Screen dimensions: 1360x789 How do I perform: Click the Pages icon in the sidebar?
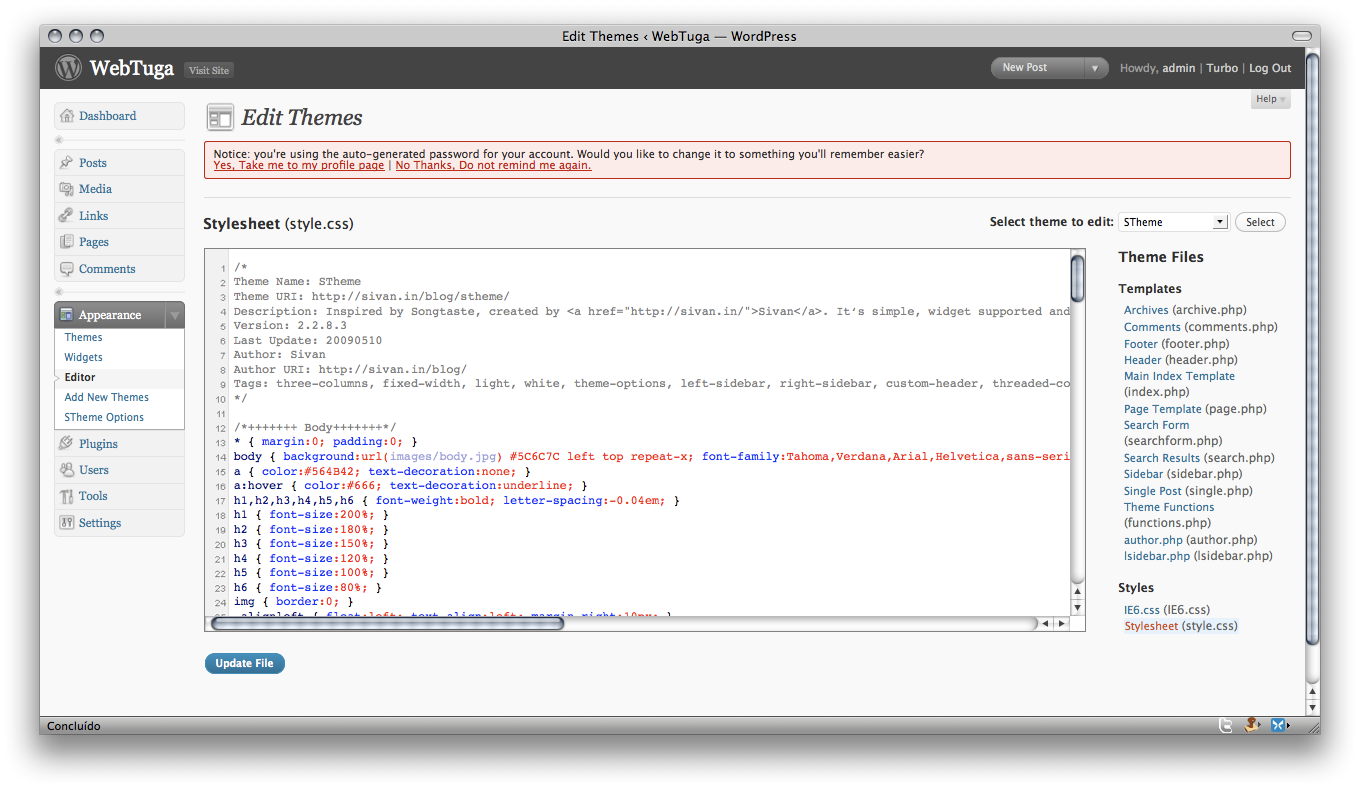coord(67,242)
